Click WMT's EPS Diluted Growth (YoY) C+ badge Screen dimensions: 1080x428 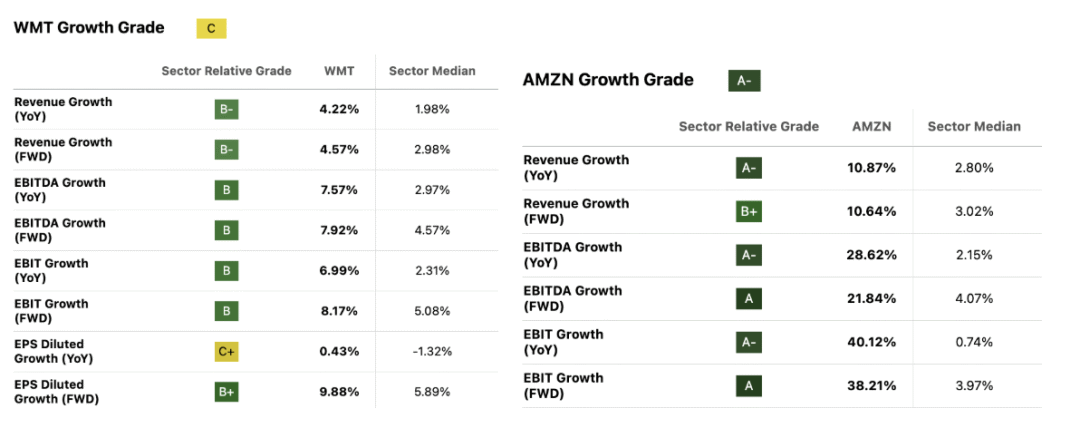tap(227, 351)
